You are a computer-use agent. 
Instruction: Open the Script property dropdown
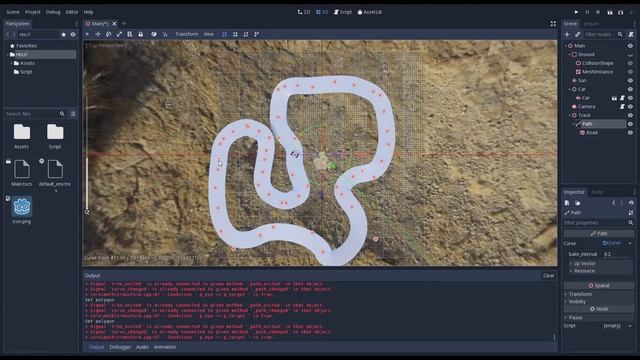(630, 326)
